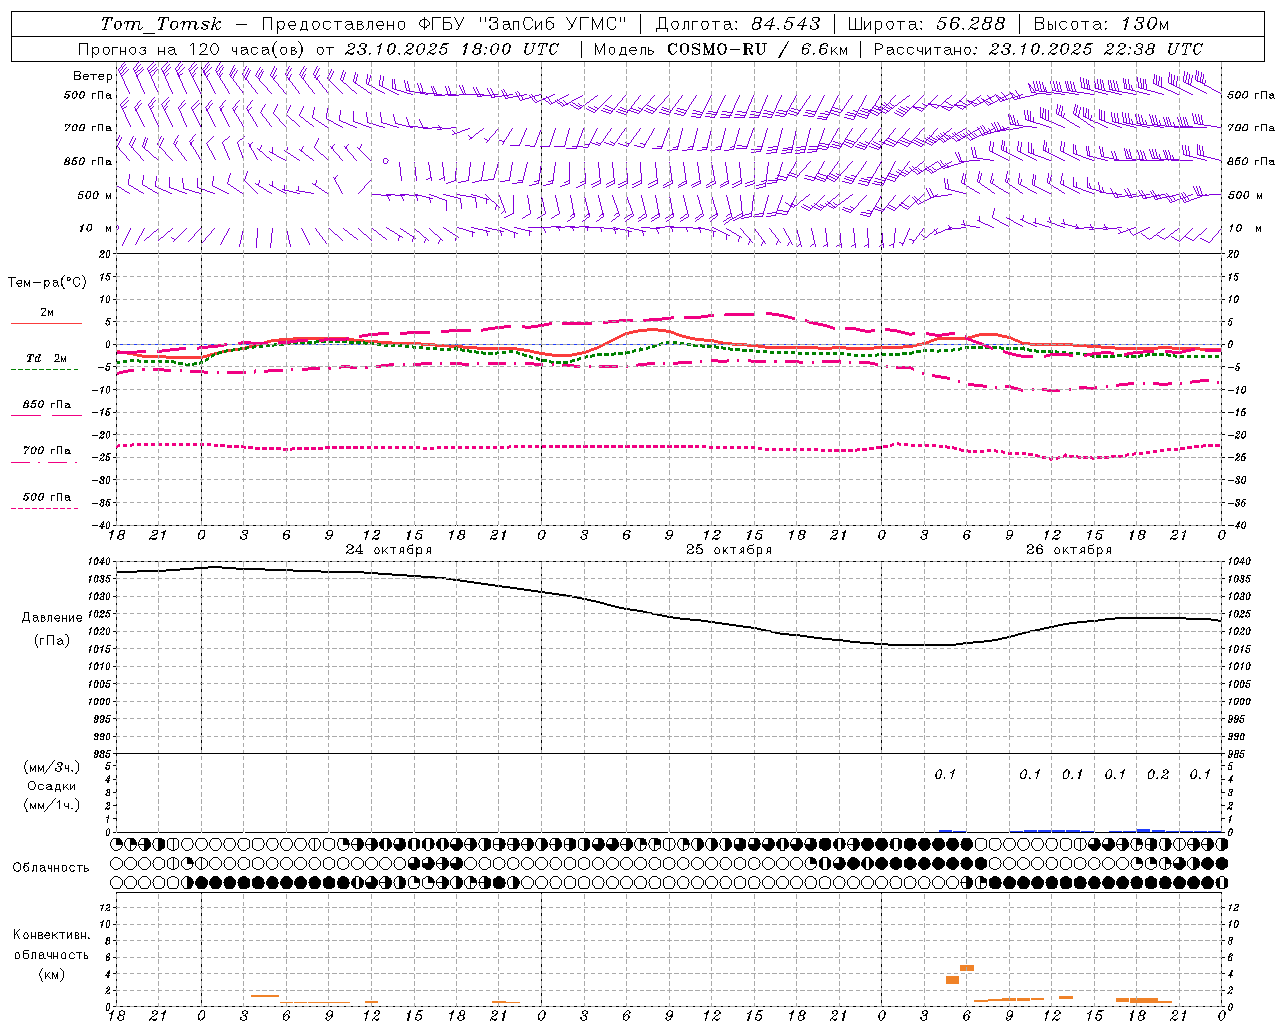Click the '10 м' wind level label
This screenshot has height=1024, width=1280.
[96, 229]
